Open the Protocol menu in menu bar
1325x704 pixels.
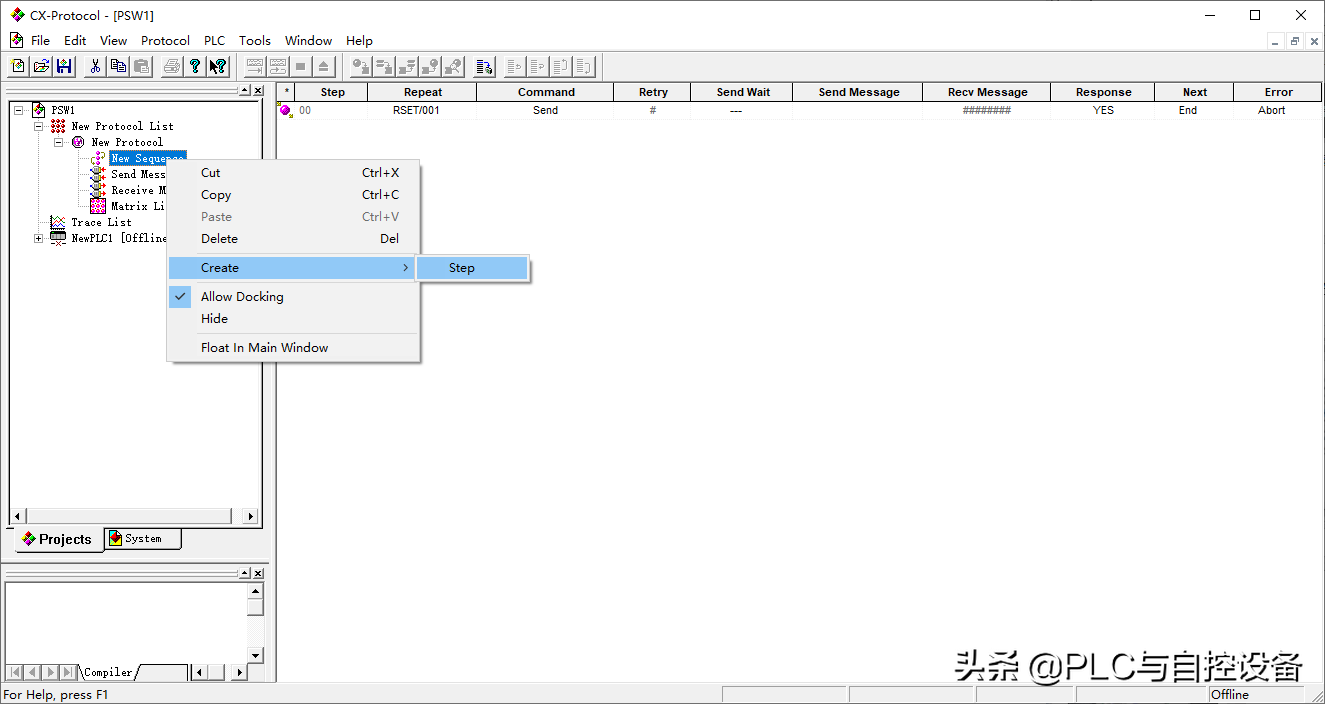coord(165,41)
